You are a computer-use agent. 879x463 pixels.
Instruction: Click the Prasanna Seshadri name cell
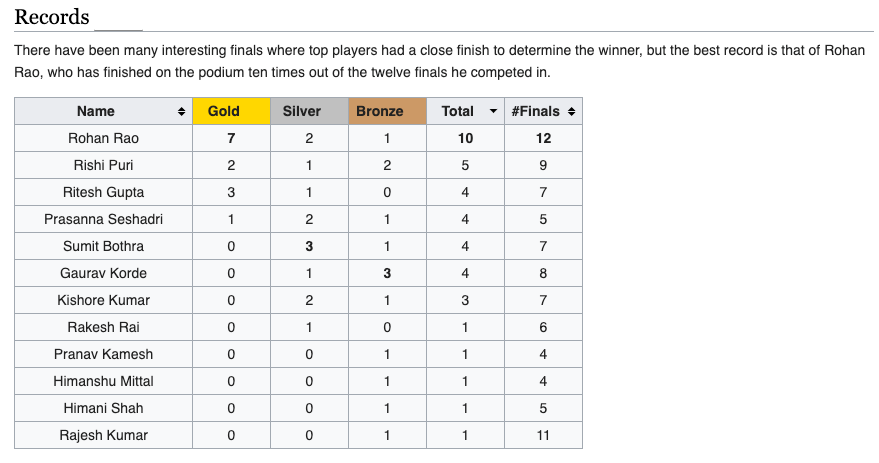tap(103, 219)
